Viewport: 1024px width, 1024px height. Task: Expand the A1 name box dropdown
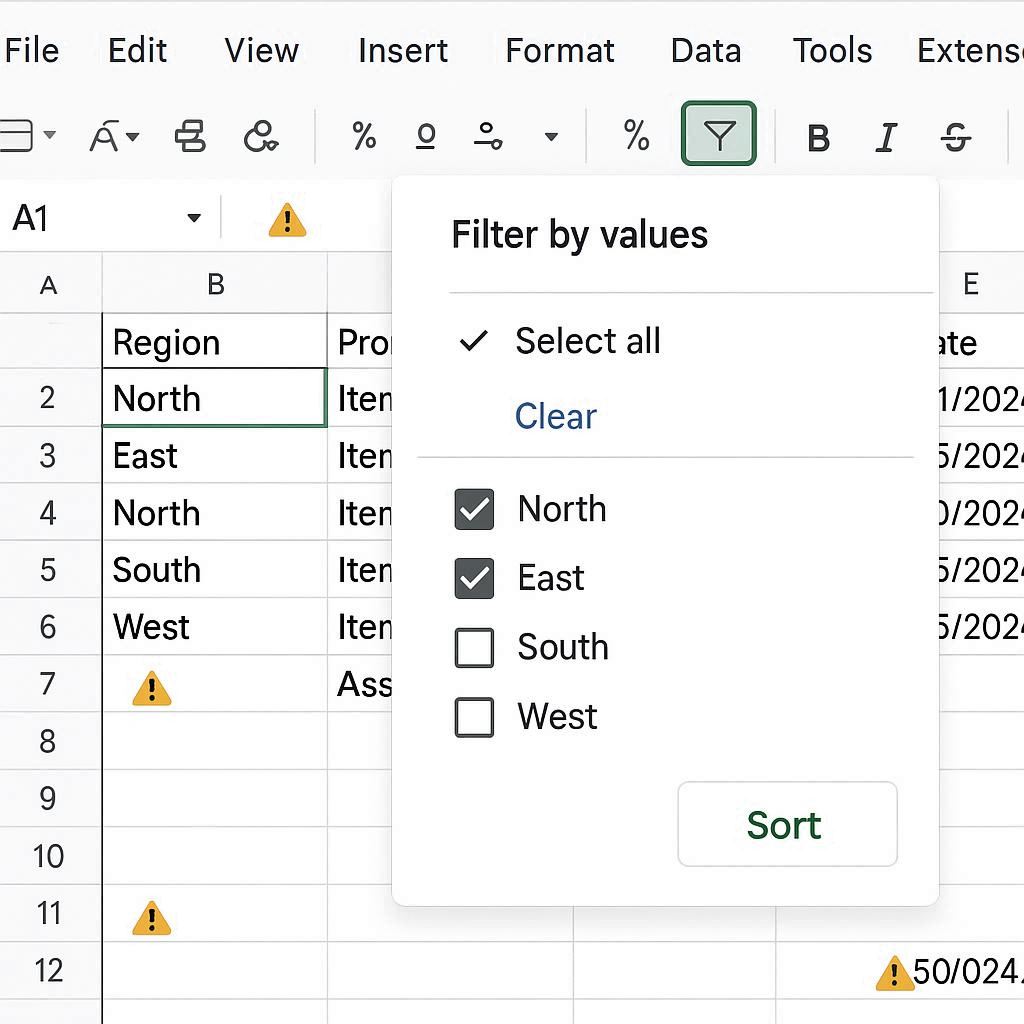pyautogui.click(x=194, y=217)
